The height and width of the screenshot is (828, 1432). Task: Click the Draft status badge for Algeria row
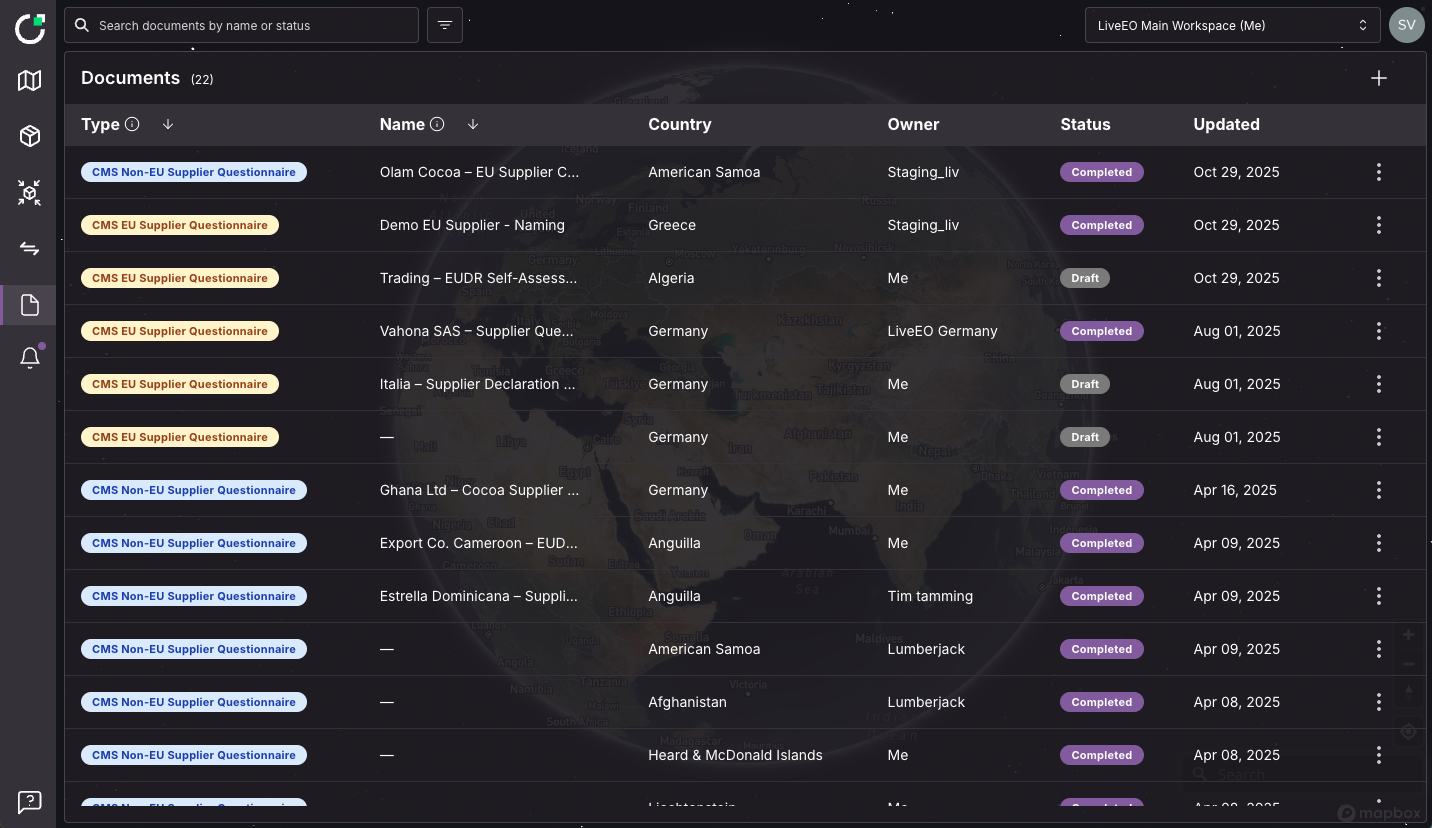[1084, 278]
